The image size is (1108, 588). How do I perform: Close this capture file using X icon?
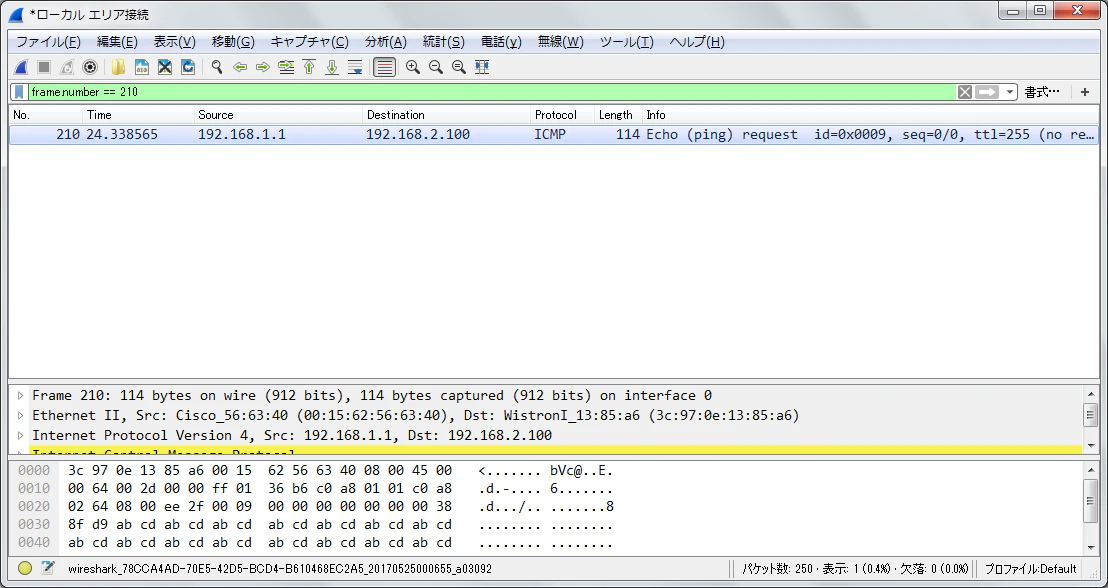pyautogui.click(x=165, y=67)
